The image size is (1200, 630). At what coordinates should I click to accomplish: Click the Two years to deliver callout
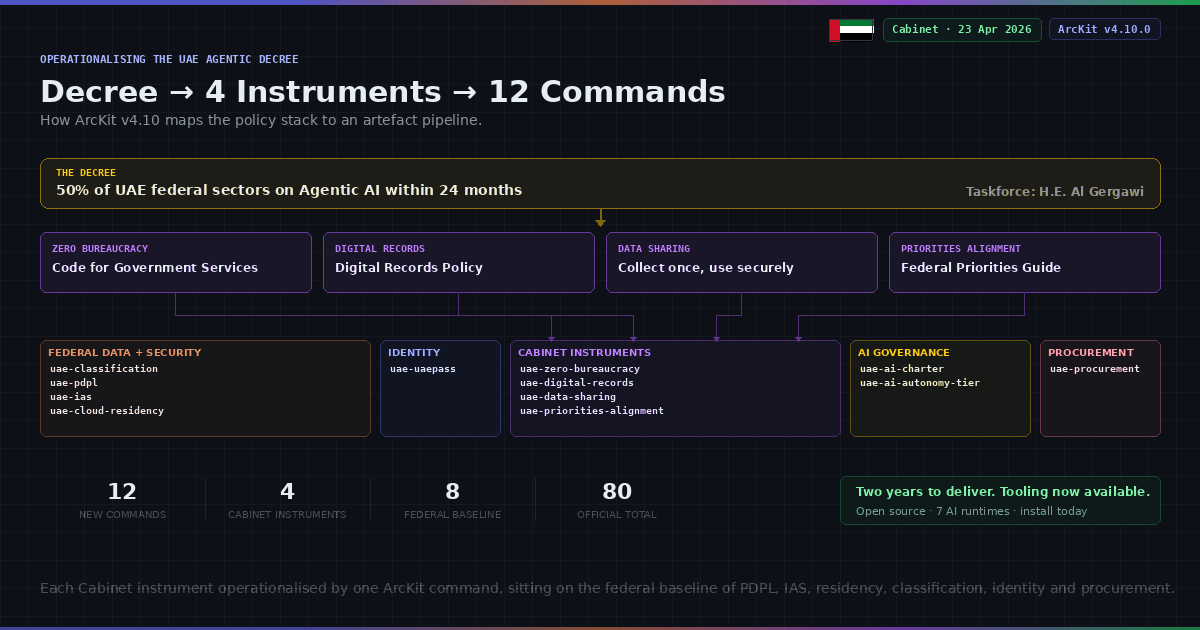pos(1000,500)
